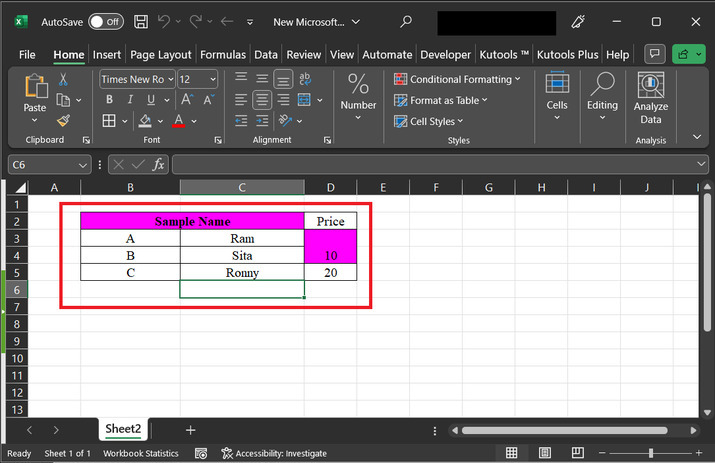Viewport: 715px width, 463px height.
Task: Decrease font size with smaller A icon
Action: [x=208, y=99]
